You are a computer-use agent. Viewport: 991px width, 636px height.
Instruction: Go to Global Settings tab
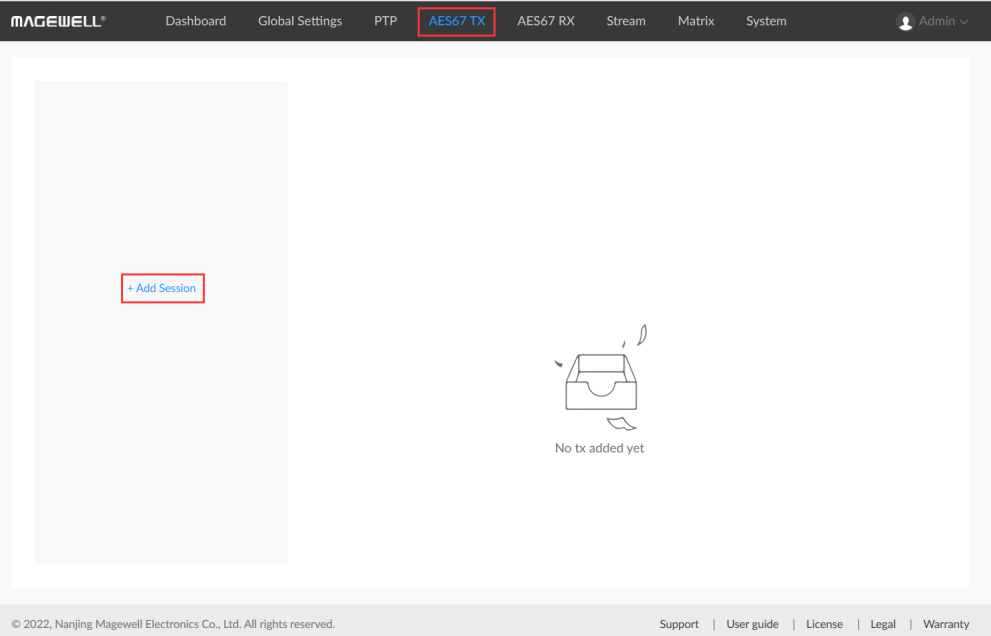(300, 21)
